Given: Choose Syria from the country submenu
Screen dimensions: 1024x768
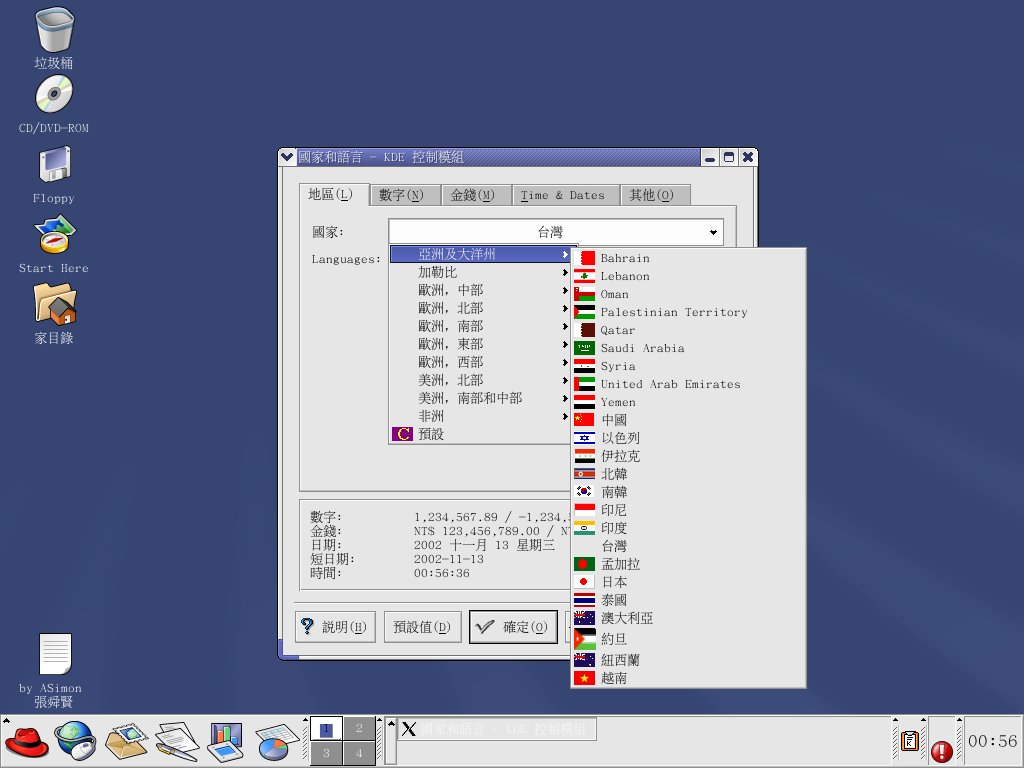Looking at the screenshot, I should point(688,366).
